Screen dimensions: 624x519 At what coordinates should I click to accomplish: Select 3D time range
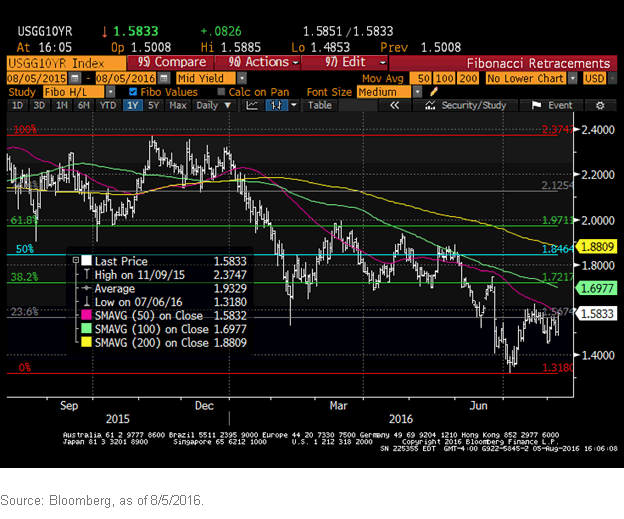39,105
